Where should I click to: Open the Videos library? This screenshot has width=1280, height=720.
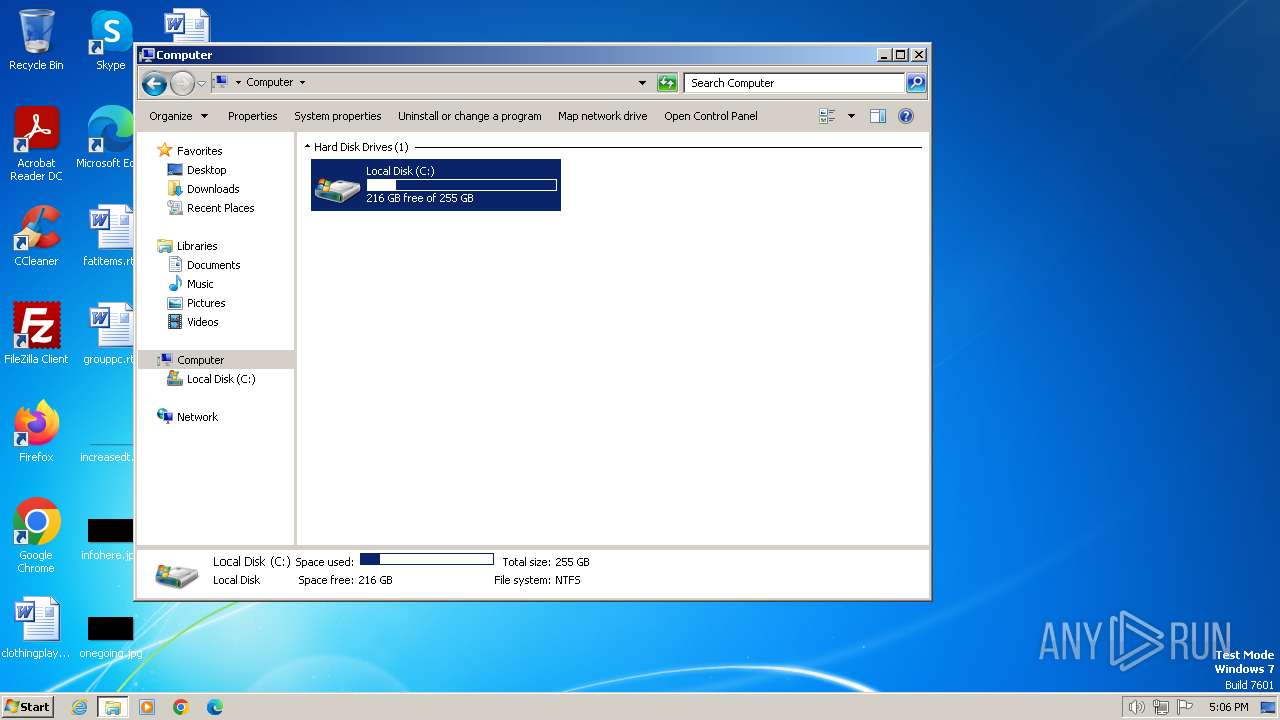point(202,322)
